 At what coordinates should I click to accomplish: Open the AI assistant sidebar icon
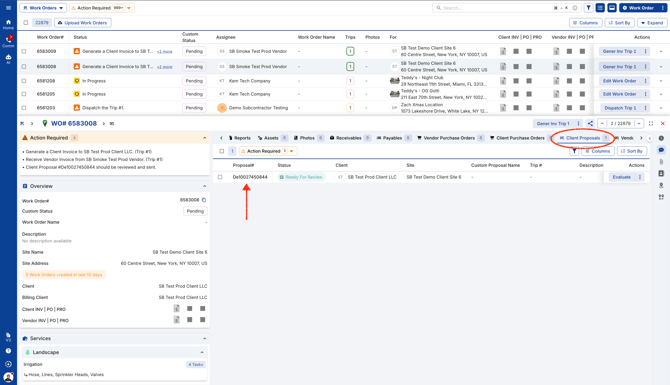point(8,59)
